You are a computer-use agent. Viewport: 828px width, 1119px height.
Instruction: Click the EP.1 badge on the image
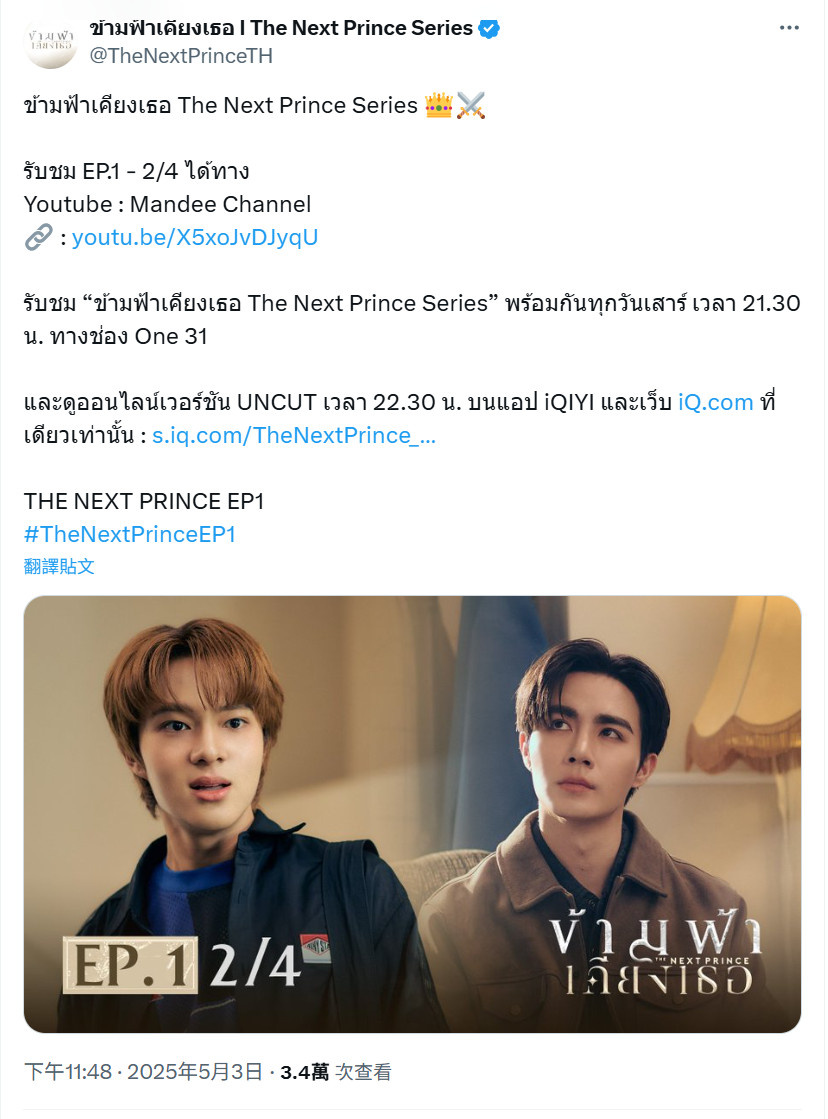131,965
